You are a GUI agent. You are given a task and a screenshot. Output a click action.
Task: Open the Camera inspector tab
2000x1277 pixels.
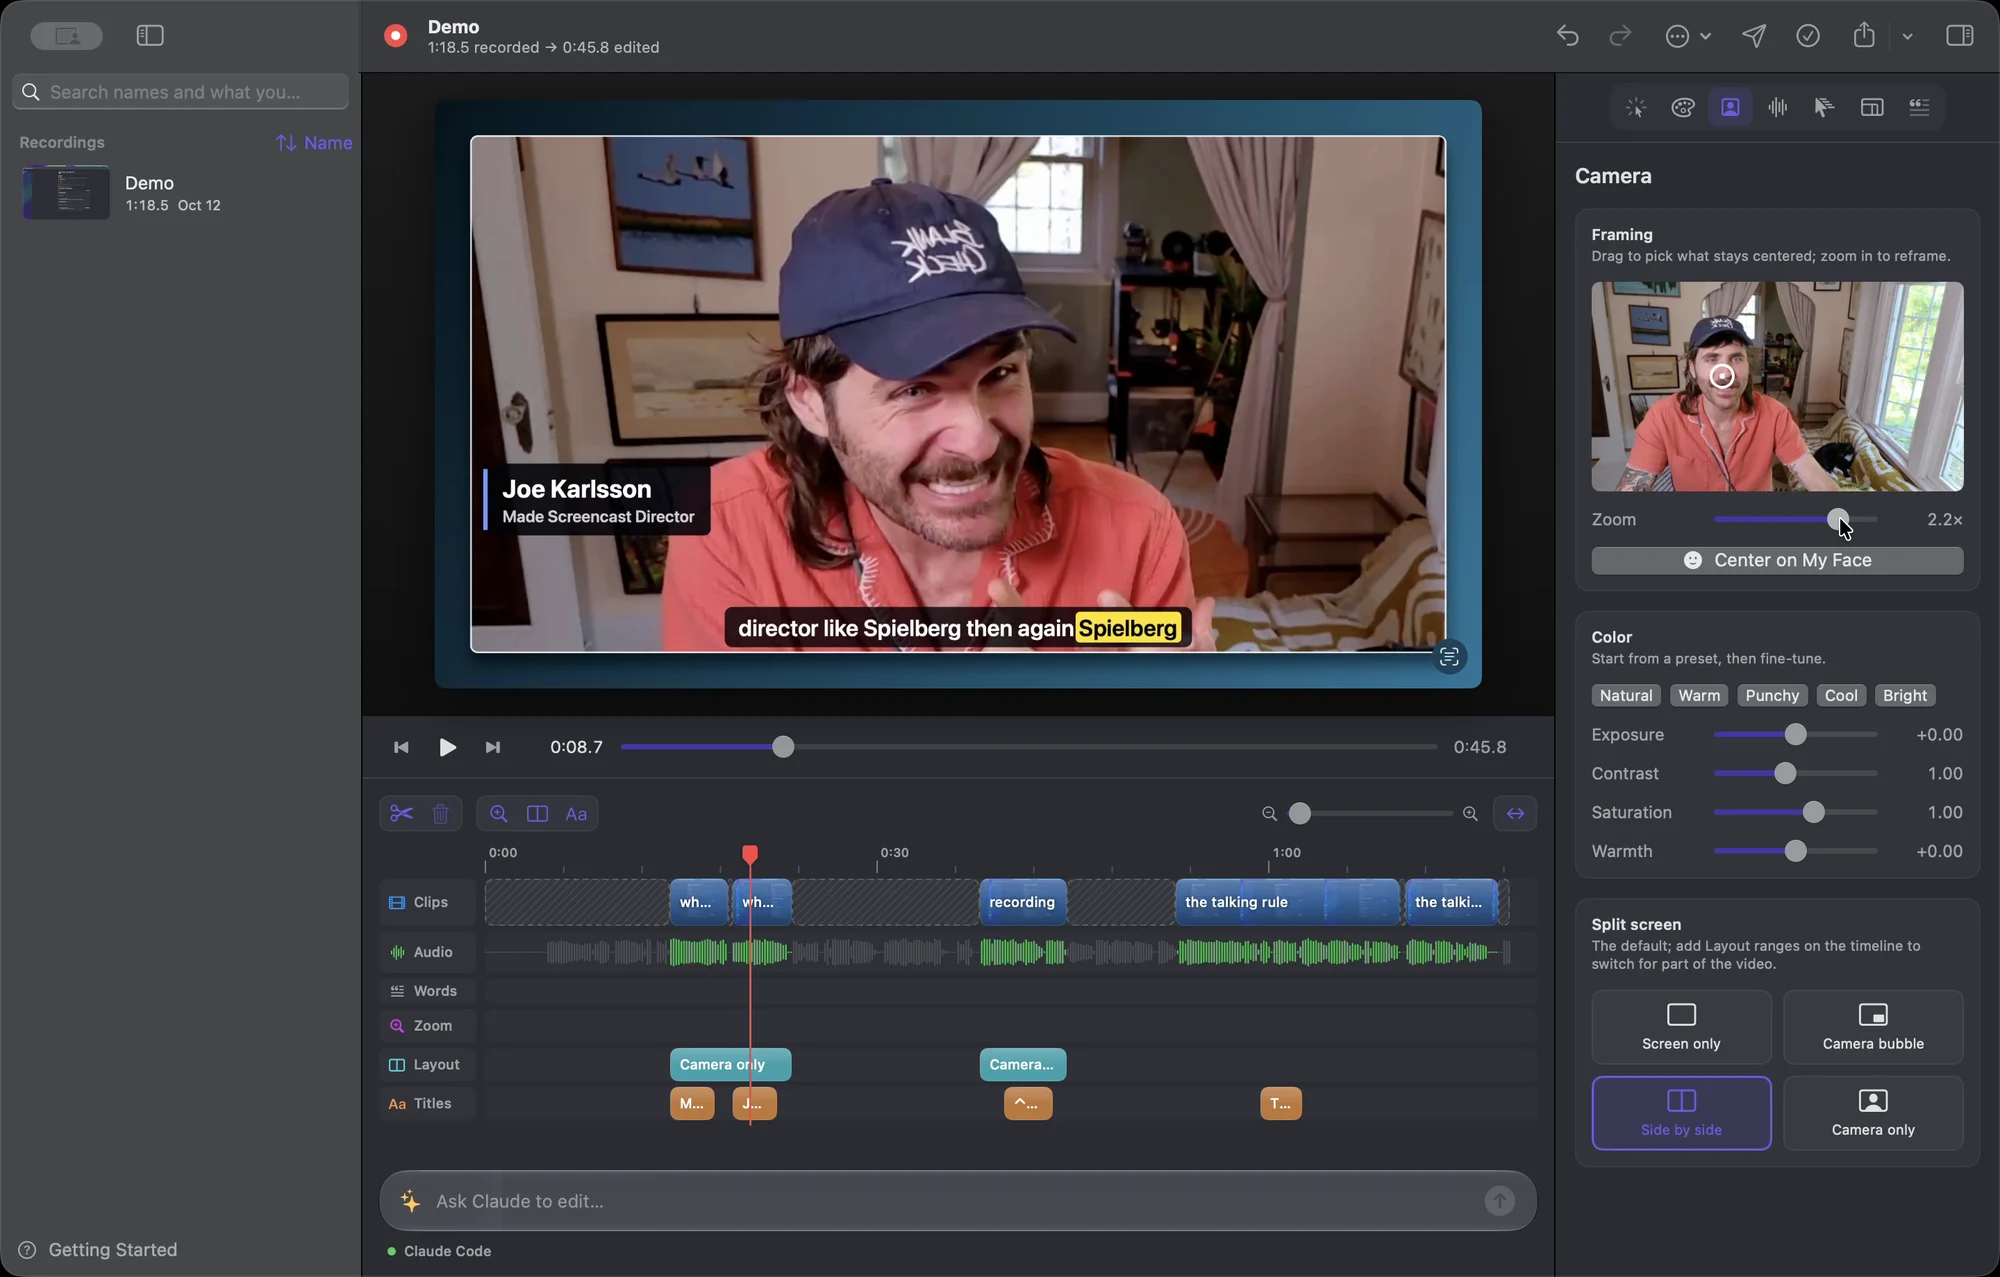pos(1730,107)
